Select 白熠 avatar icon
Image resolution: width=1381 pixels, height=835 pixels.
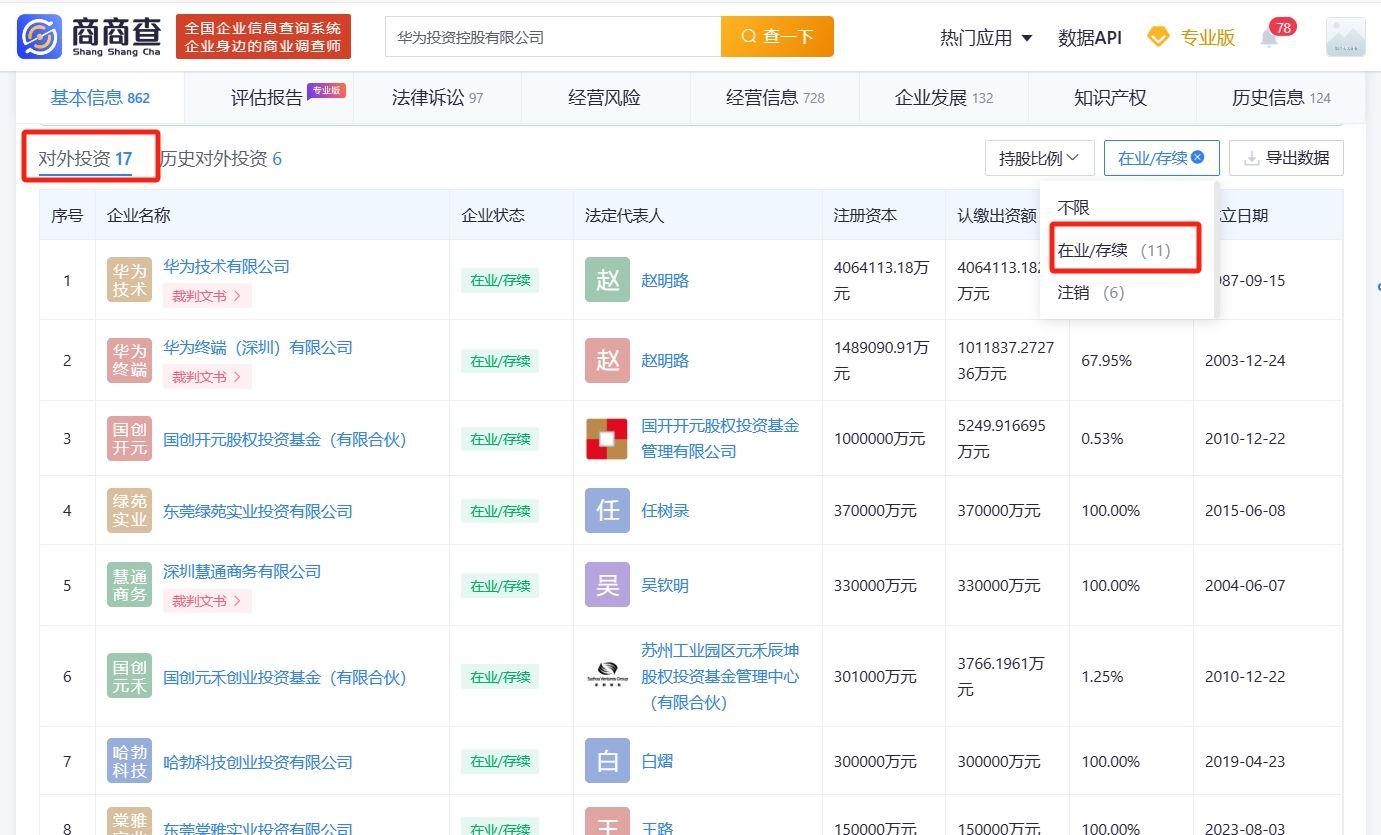tap(608, 761)
